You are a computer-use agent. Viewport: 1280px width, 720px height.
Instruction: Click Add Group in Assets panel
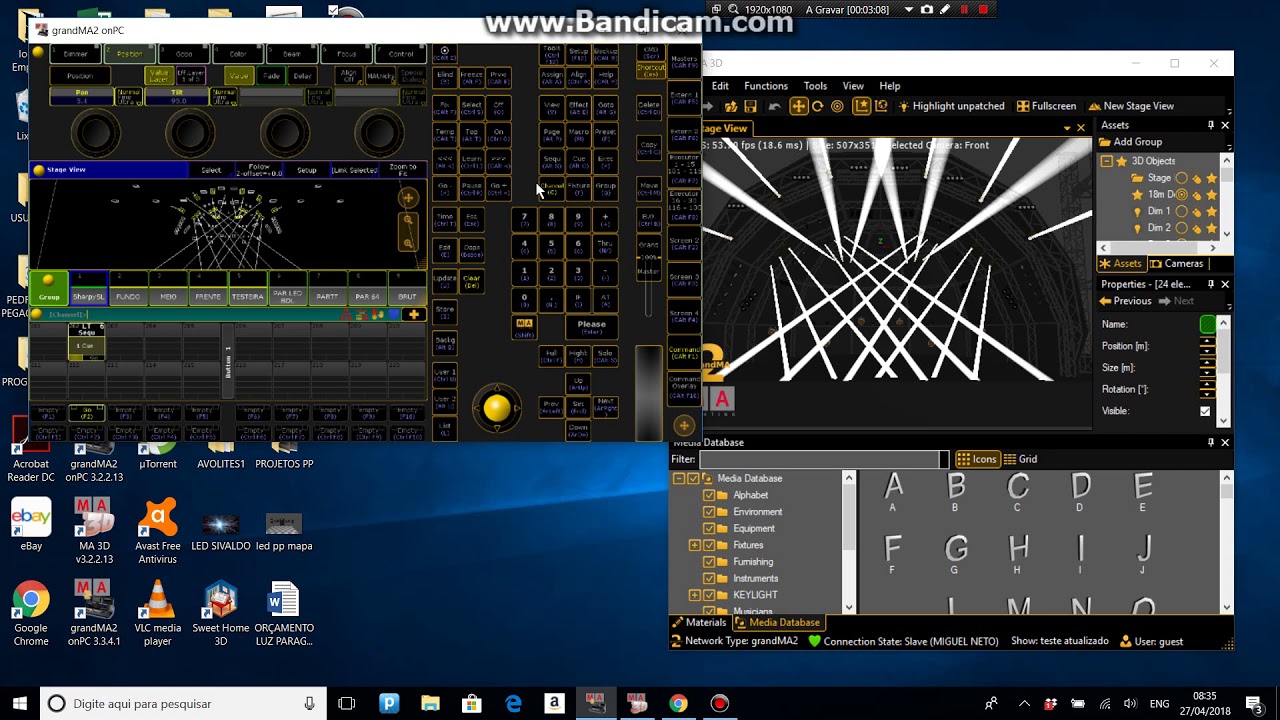tap(1131, 143)
